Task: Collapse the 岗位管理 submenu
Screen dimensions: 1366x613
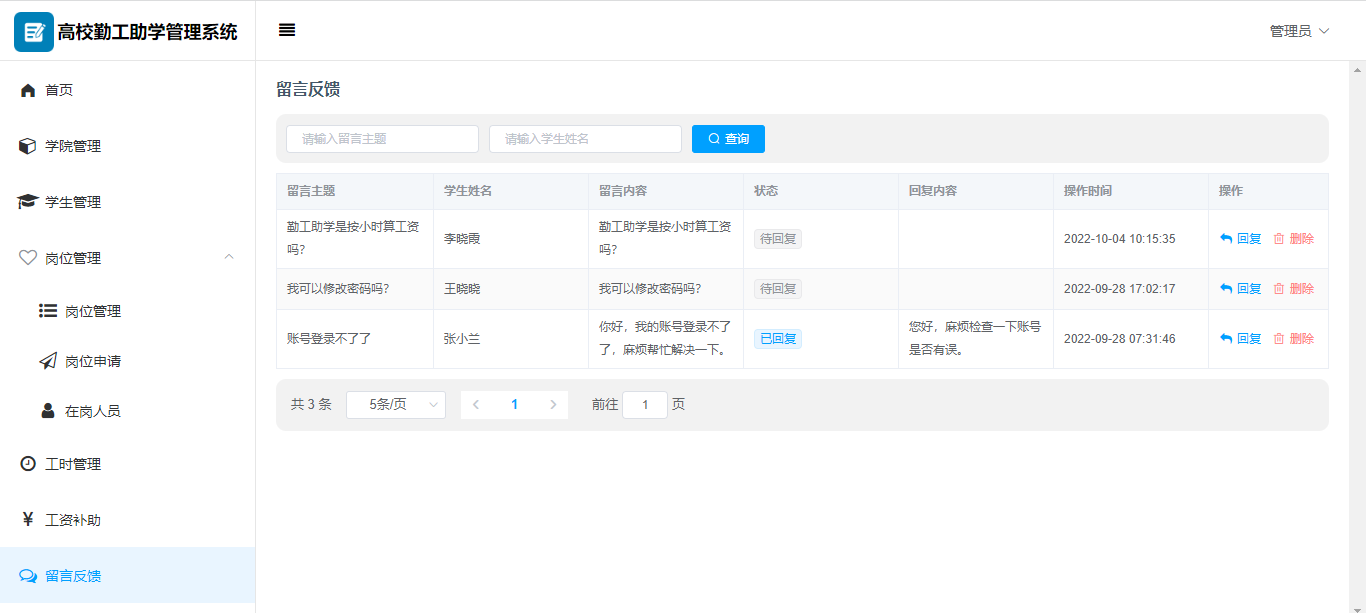Action: click(229, 258)
